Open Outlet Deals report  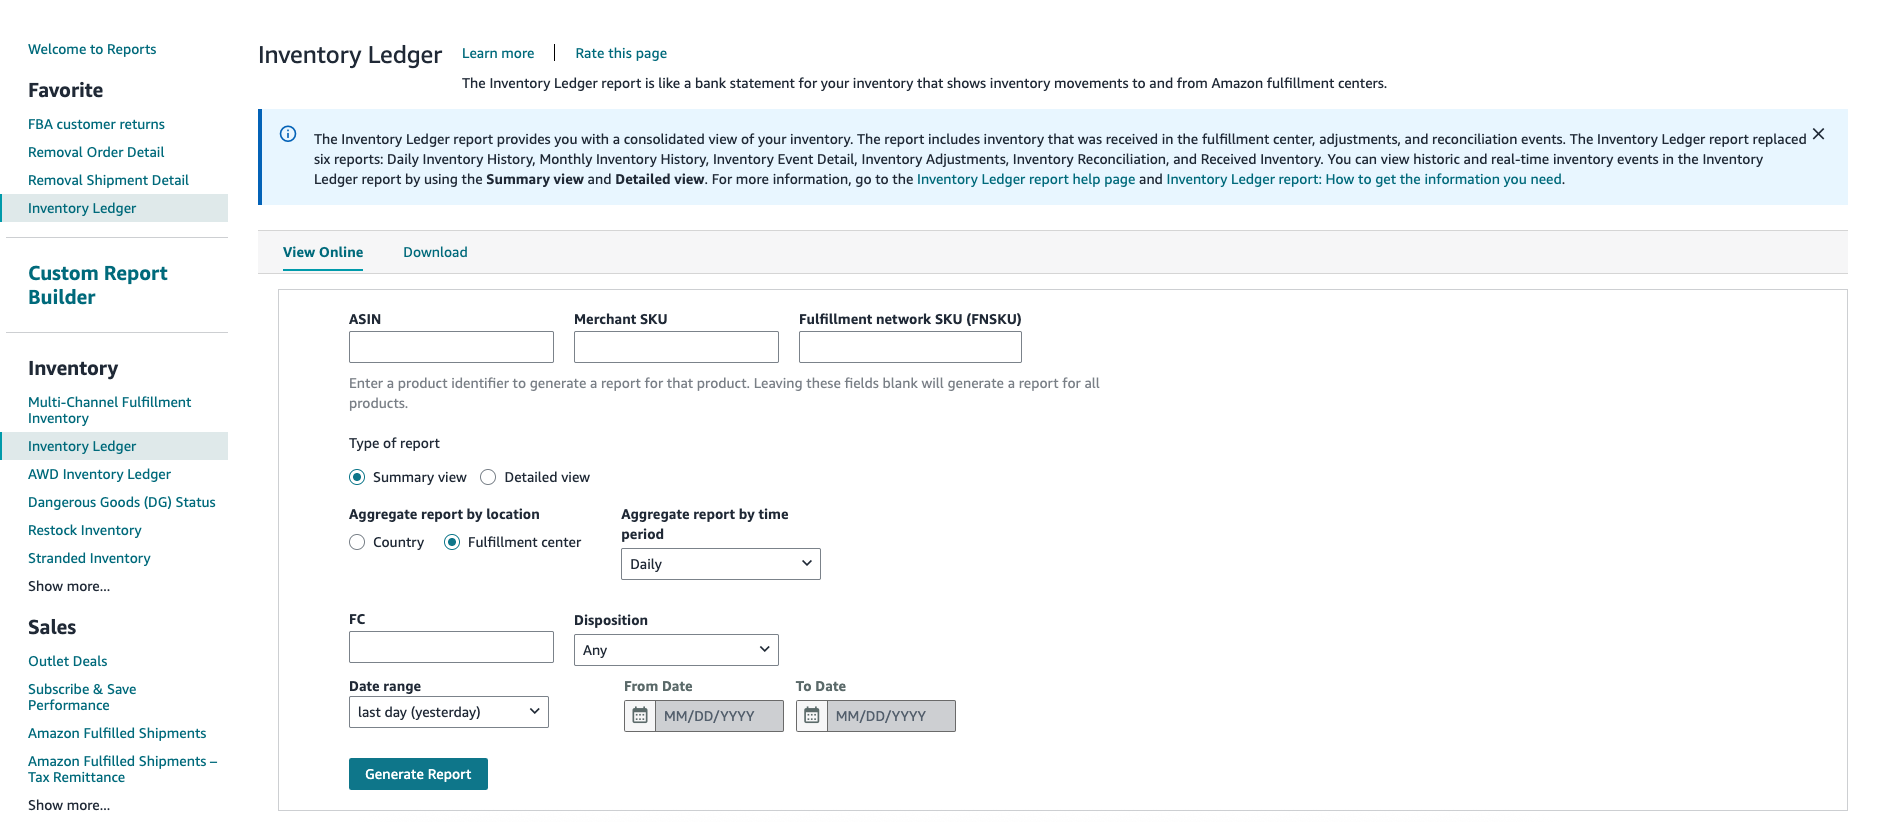click(67, 661)
